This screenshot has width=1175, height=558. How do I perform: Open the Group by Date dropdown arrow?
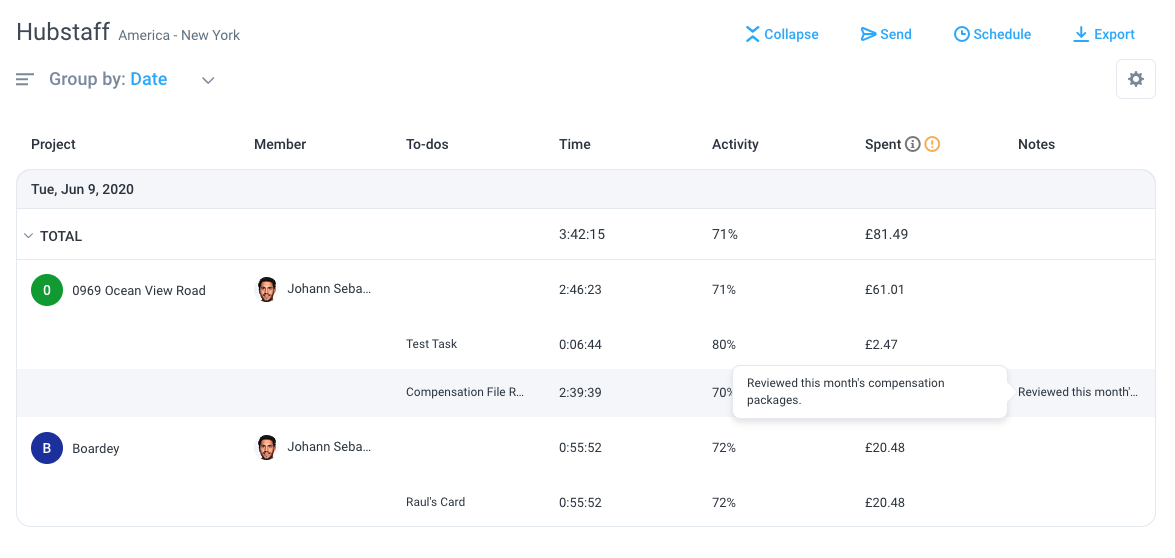click(208, 80)
